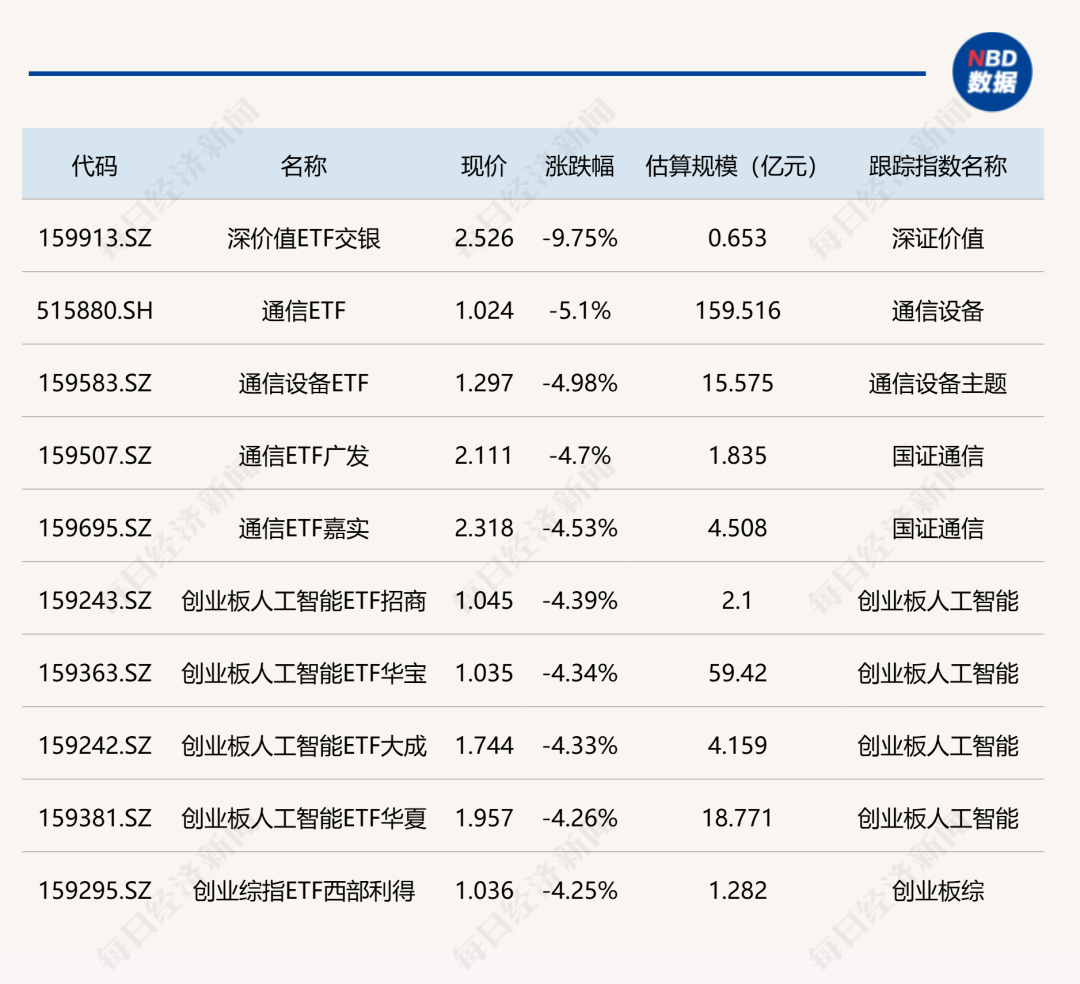The height and width of the screenshot is (984, 1080).
Task: Click the name 通信设备ETF
Action: pos(303,383)
